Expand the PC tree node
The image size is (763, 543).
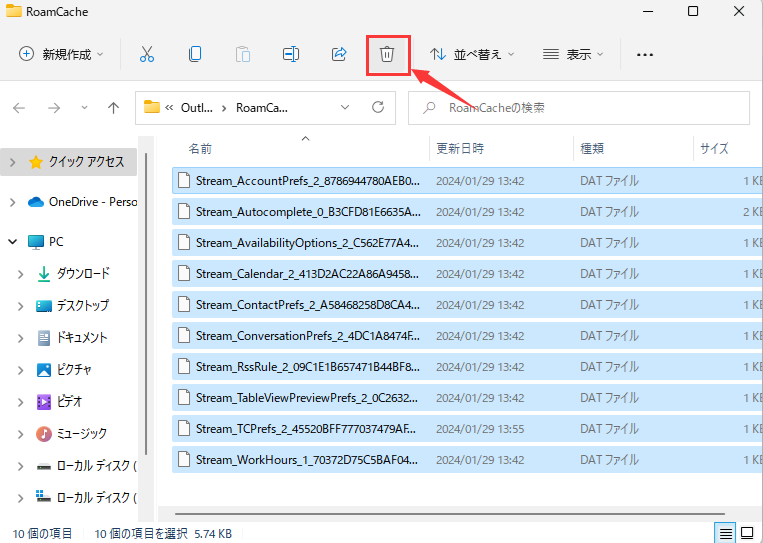(x=12, y=242)
